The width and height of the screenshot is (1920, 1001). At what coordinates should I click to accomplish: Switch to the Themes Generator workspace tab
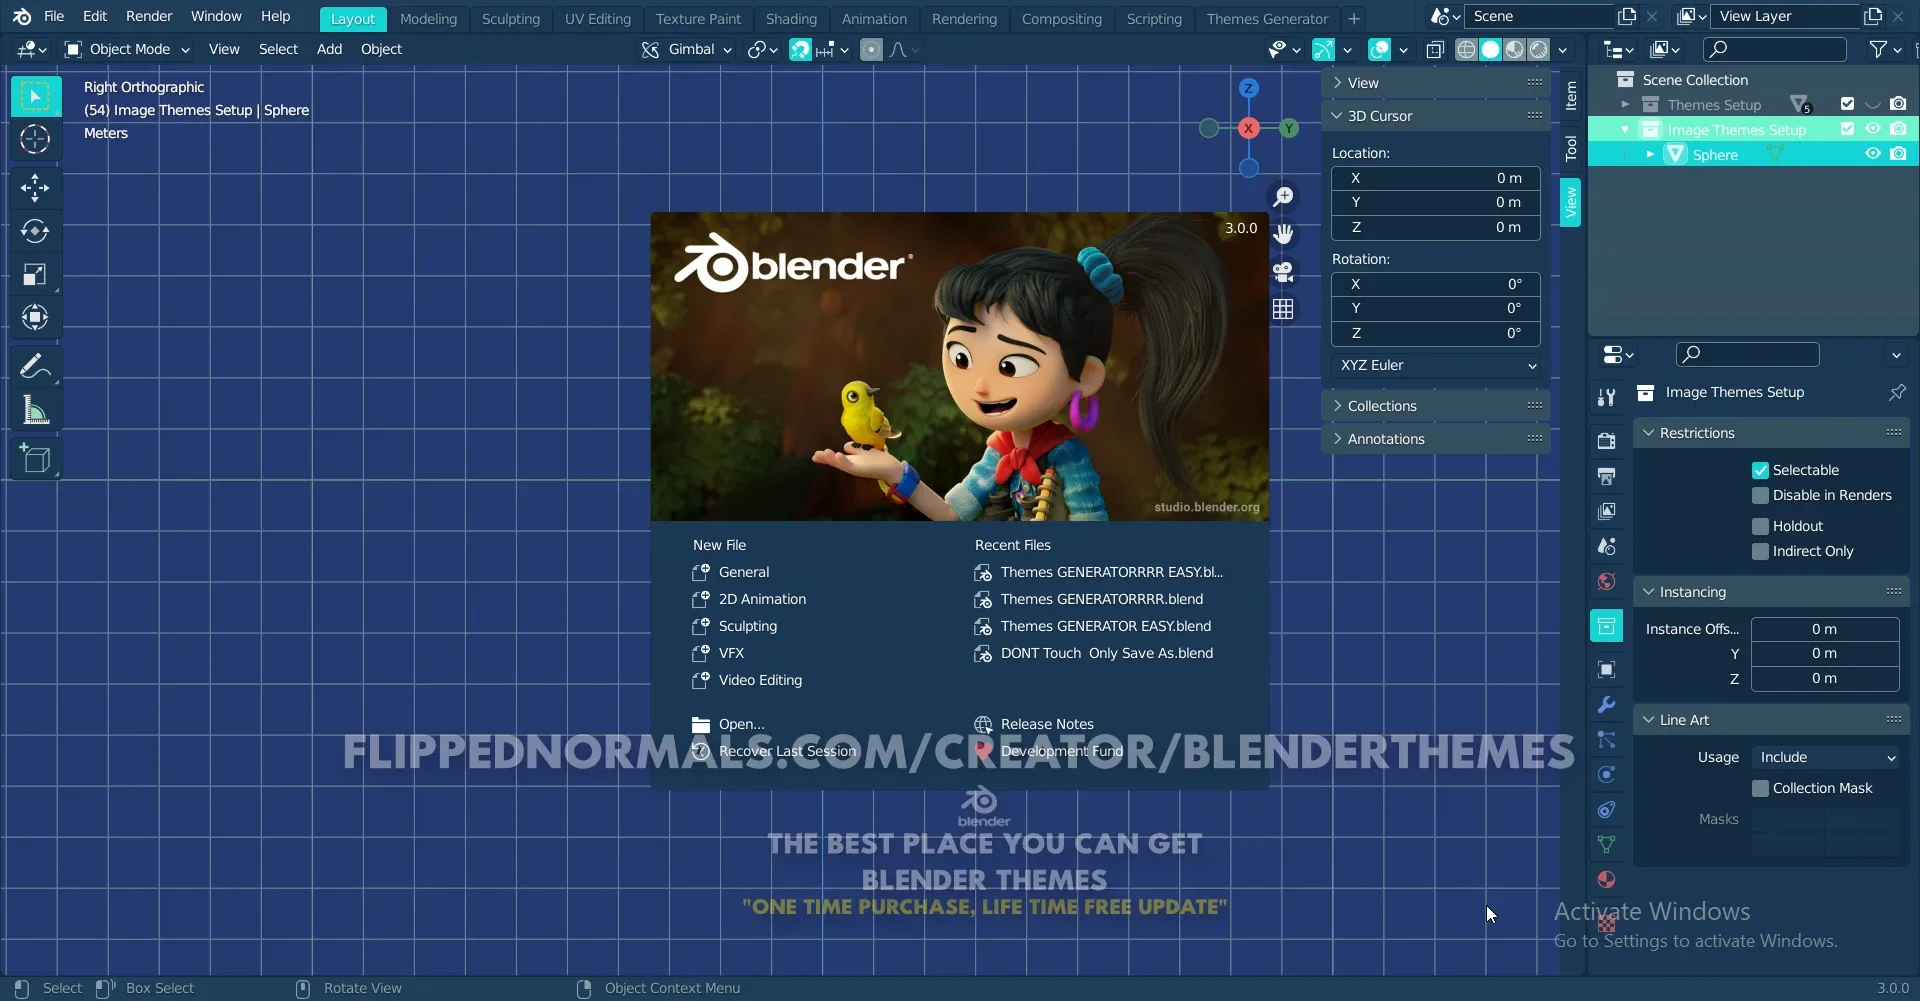(x=1267, y=19)
